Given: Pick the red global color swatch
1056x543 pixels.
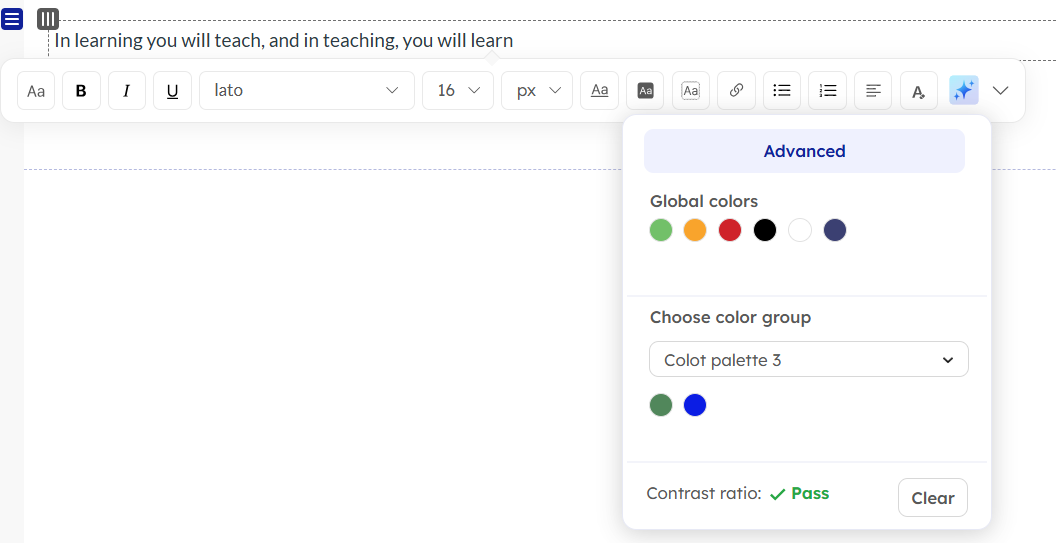Looking at the screenshot, I should (730, 231).
